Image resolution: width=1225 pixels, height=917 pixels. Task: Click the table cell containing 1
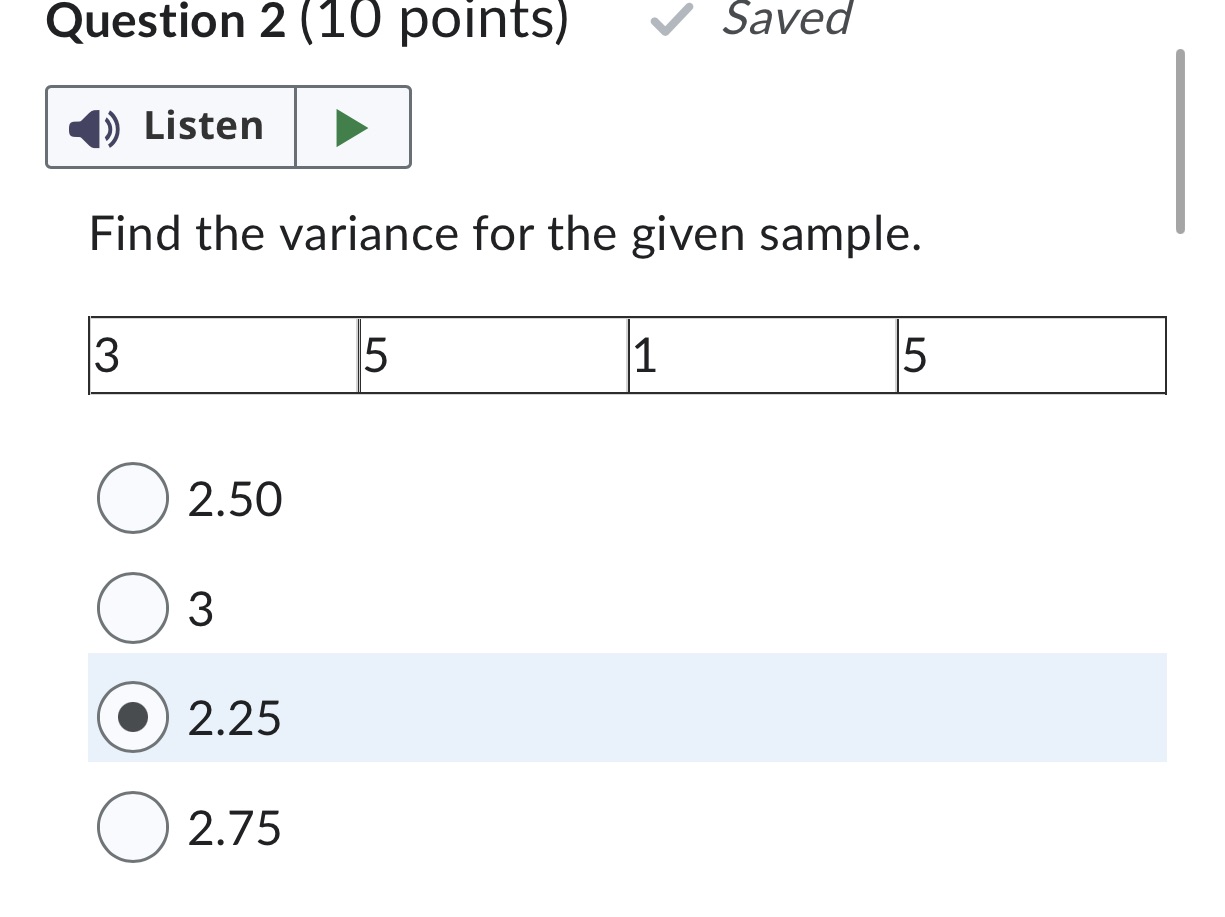pyautogui.click(x=760, y=356)
